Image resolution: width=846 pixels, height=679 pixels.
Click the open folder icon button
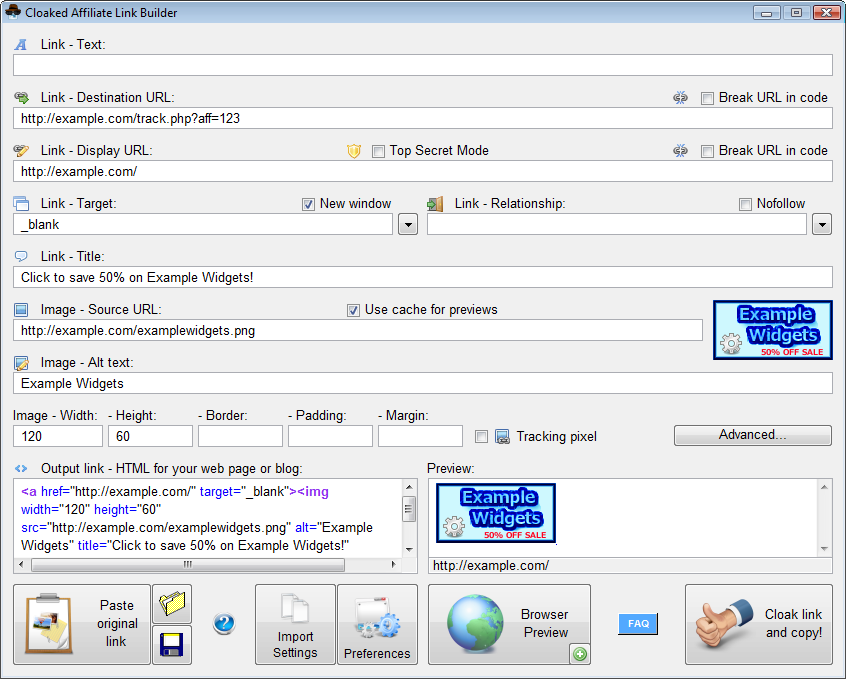click(x=172, y=604)
